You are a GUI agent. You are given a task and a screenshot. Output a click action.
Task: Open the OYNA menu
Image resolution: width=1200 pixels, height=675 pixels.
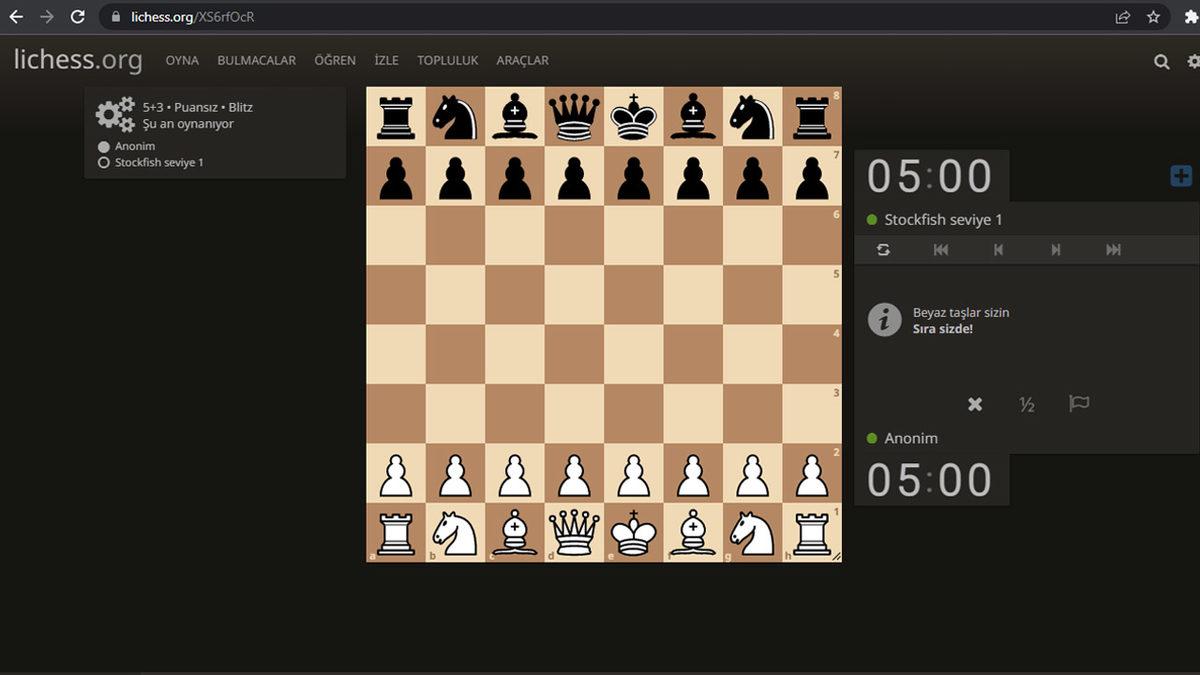coord(182,61)
